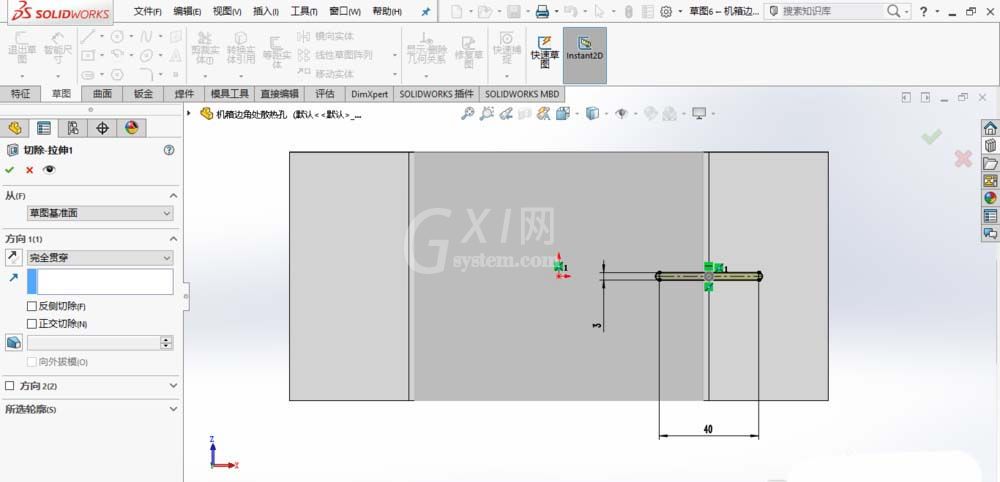The image size is (1000, 482).
Task: Open the 视图 menu
Action: [227, 11]
